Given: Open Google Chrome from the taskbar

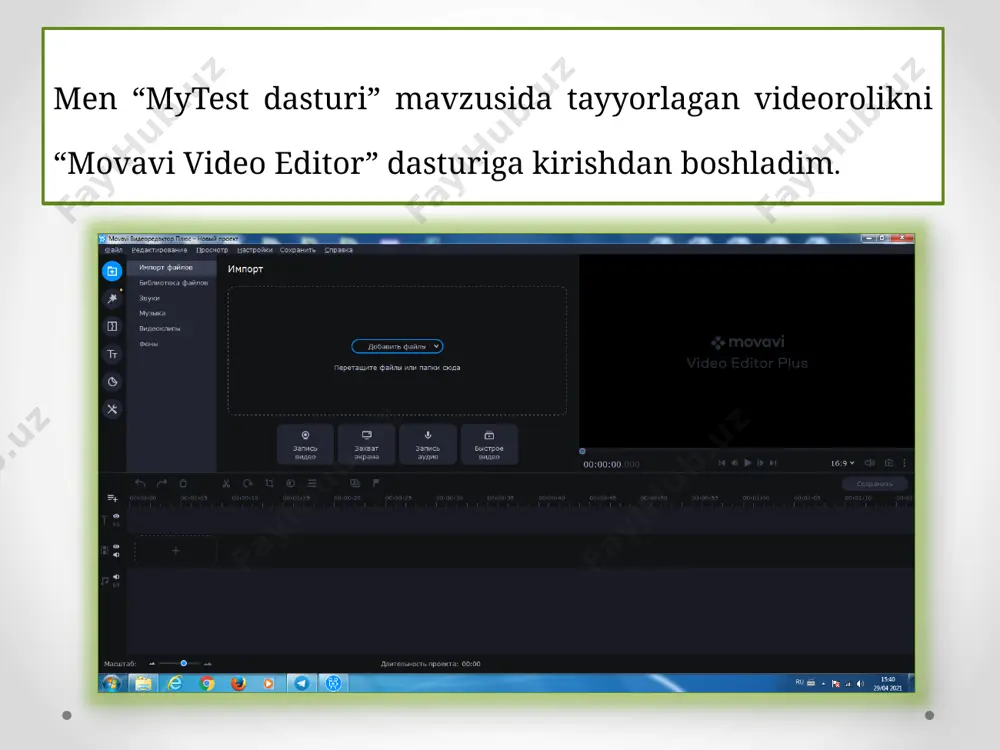Looking at the screenshot, I should pyautogui.click(x=206, y=684).
